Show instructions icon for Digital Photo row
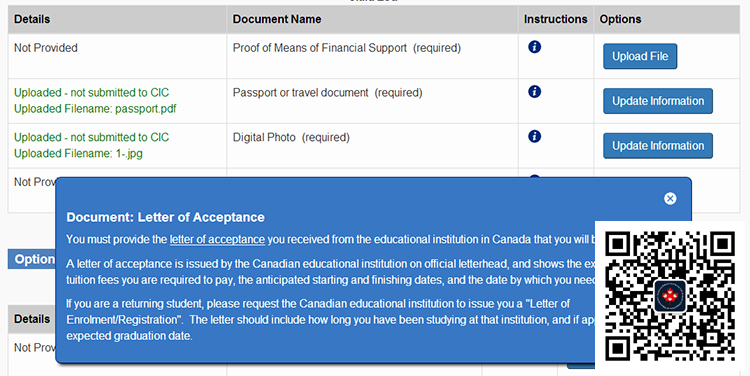This screenshot has height=376, width=750. point(534,136)
